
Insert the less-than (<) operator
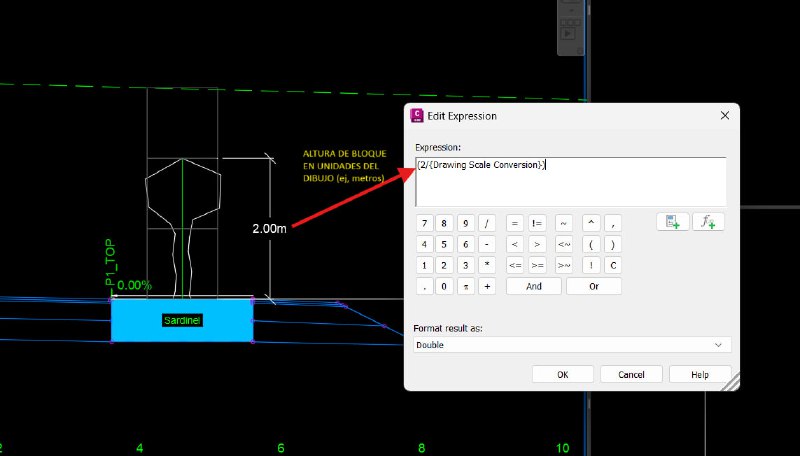pos(514,244)
